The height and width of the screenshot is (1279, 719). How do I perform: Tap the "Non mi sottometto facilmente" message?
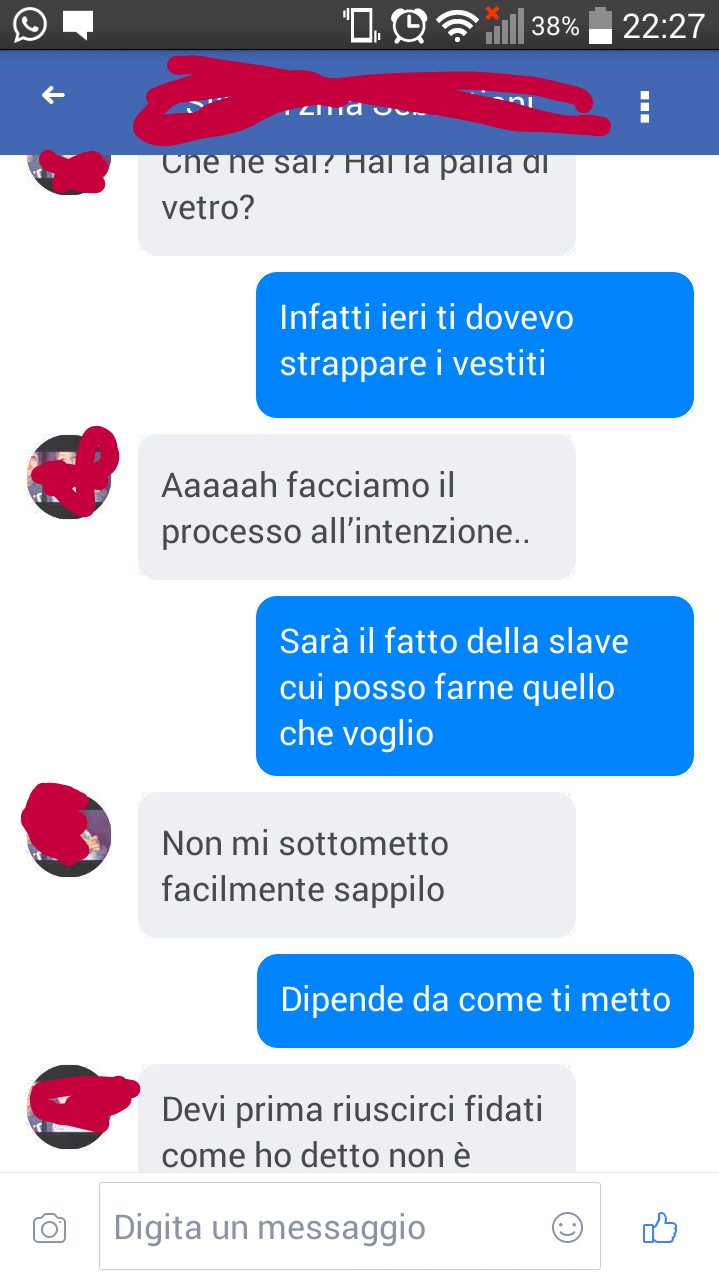tap(356, 865)
